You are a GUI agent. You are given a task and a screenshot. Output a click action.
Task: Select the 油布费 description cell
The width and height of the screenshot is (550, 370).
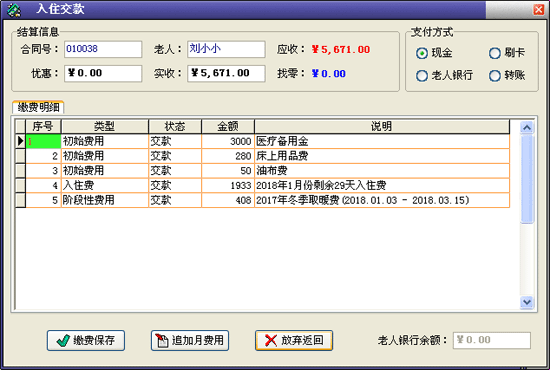click(382, 171)
